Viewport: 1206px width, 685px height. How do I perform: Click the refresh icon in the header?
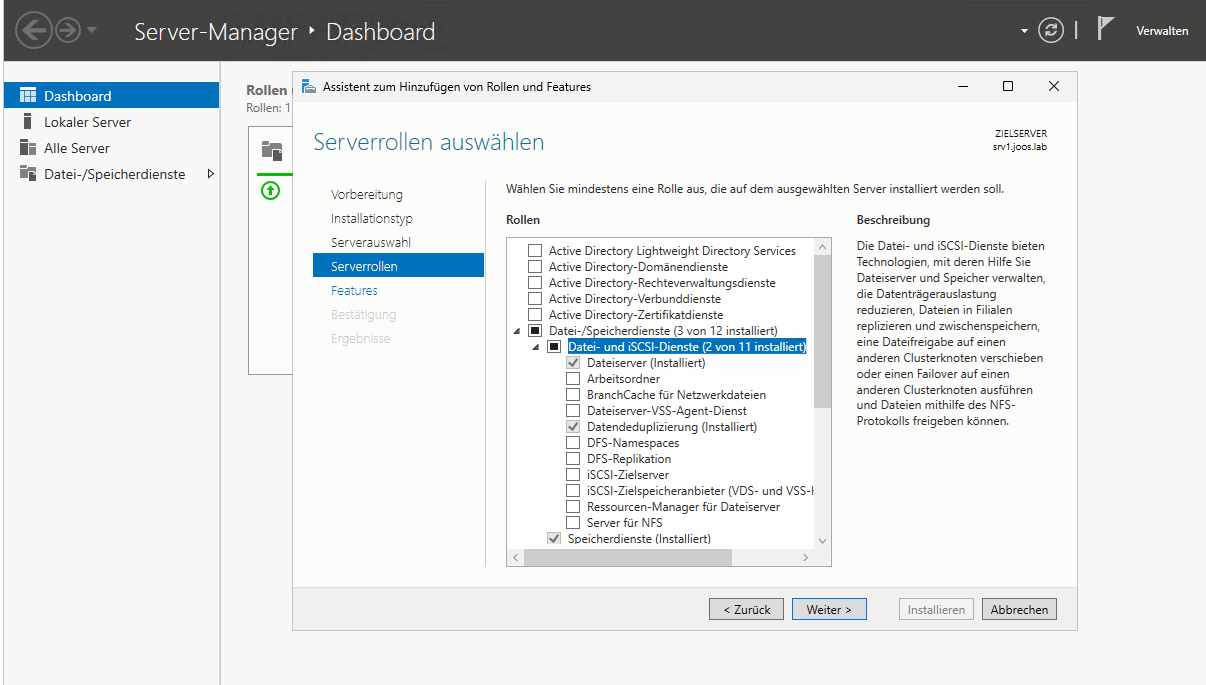coord(1050,30)
